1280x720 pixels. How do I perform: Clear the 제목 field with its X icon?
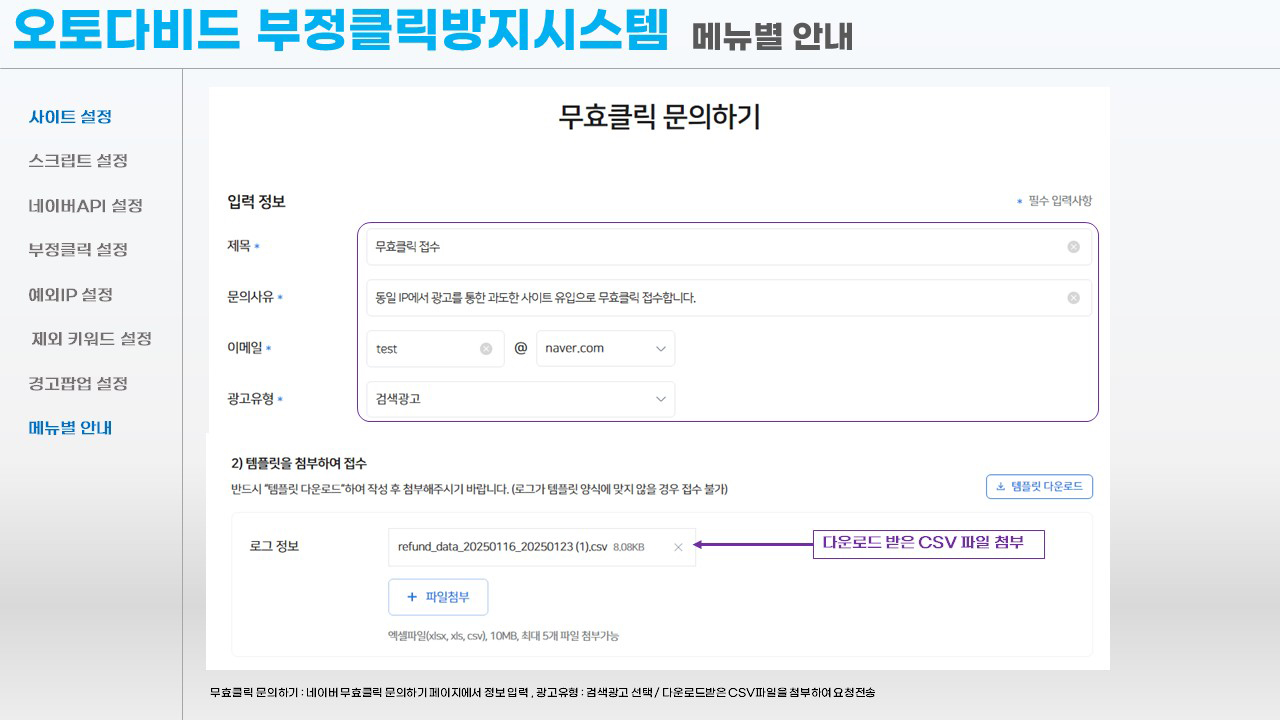(x=1073, y=247)
